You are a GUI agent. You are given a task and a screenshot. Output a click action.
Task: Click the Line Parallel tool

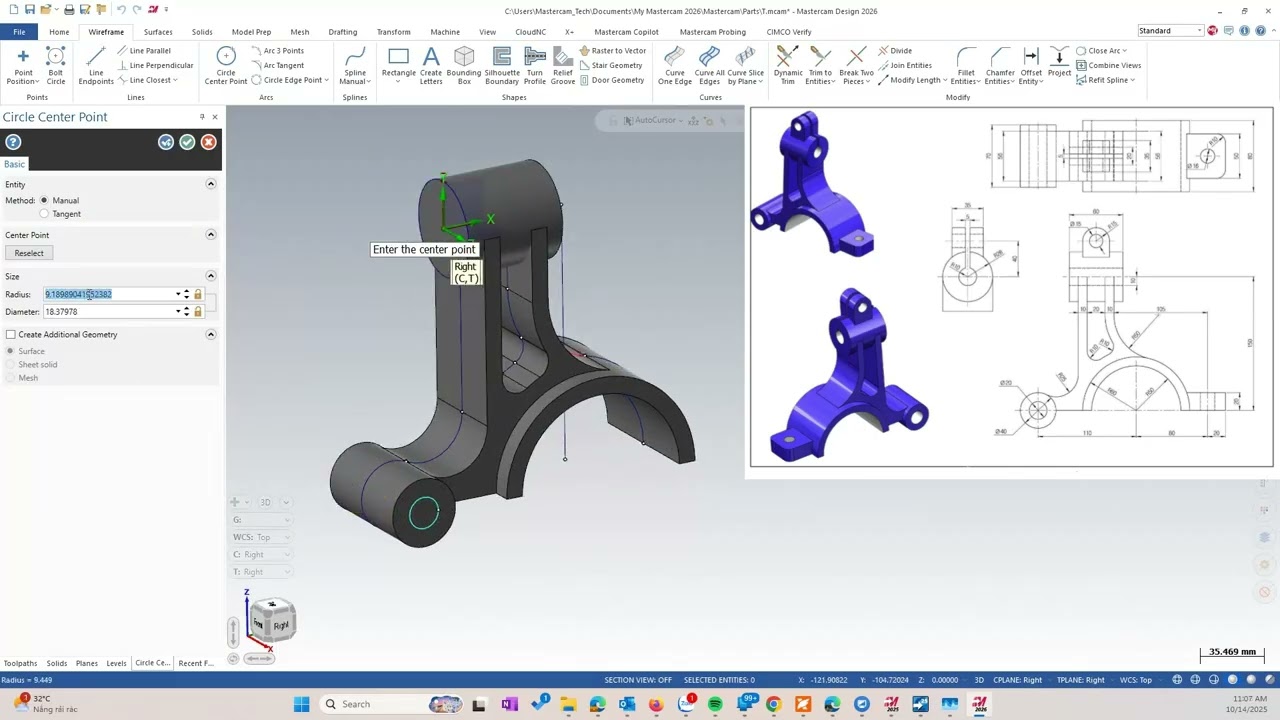click(x=143, y=50)
